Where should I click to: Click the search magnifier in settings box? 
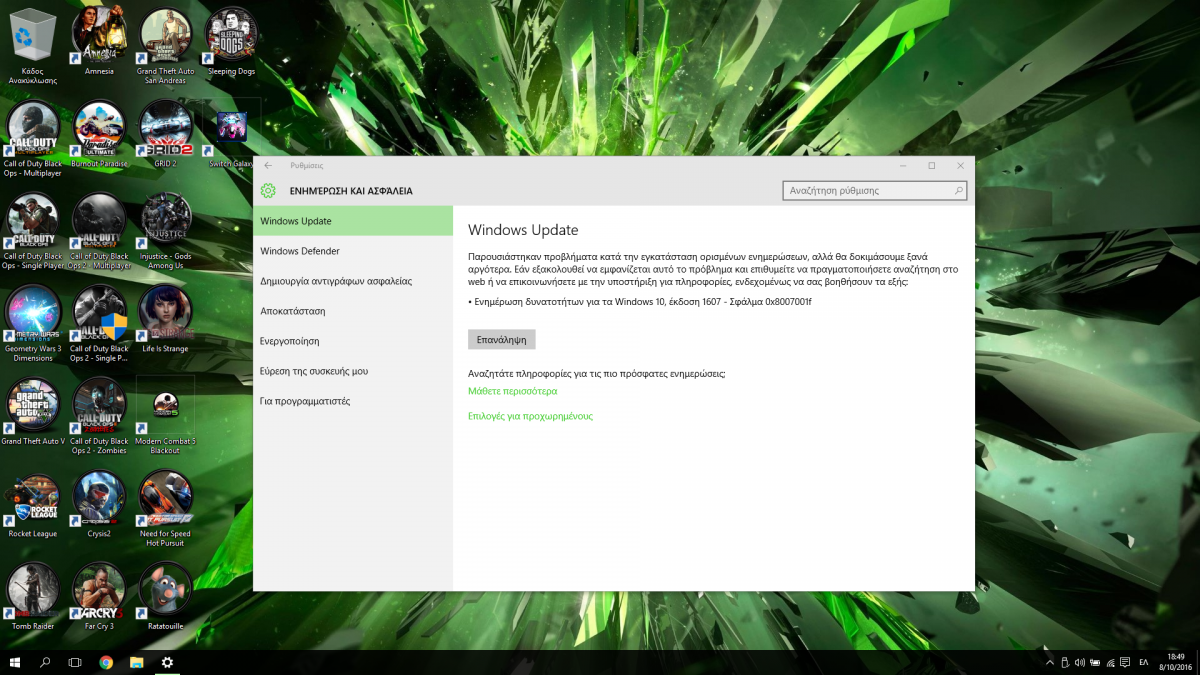[x=958, y=190]
